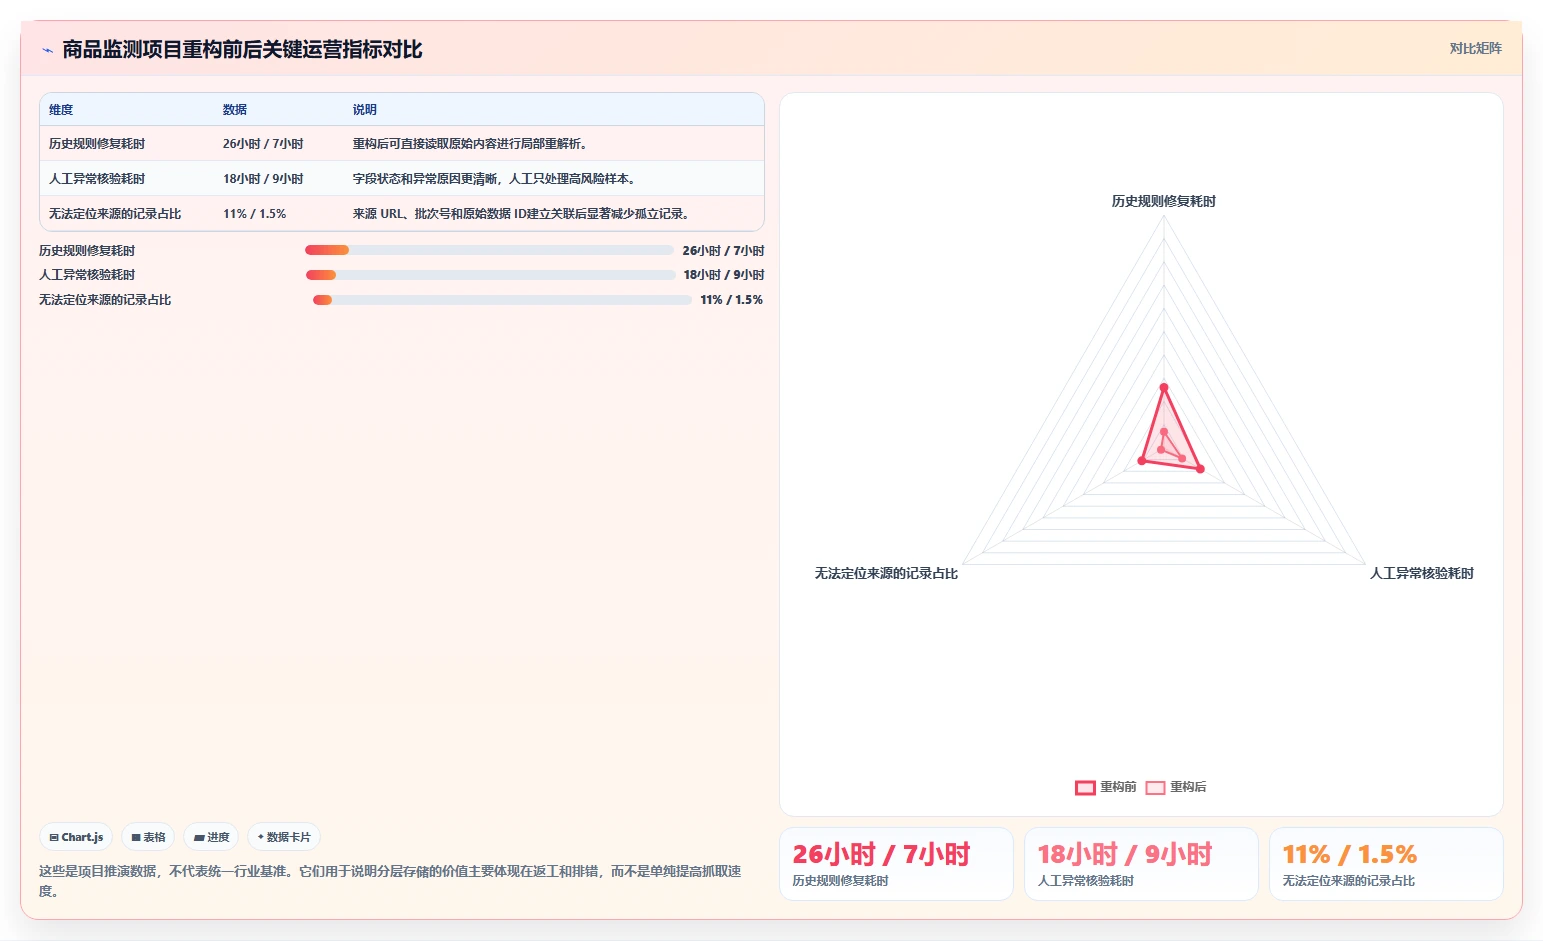Click footnote text about 项目推演数据
Image resolution: width=1543 pixels, height=941 pixels.
[x=390, y=881]
